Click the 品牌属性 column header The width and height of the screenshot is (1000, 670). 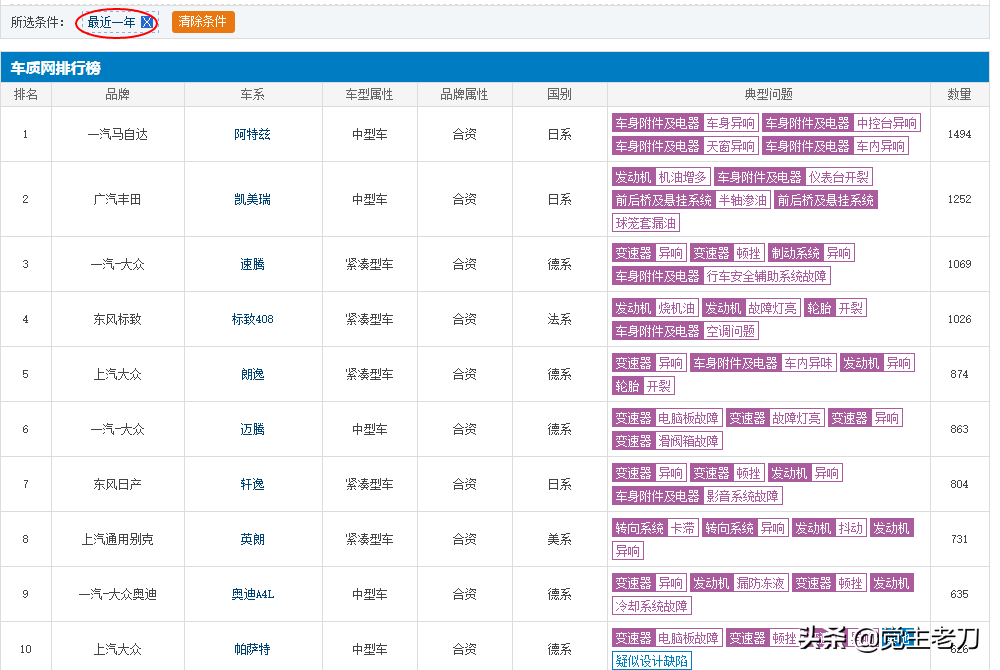[x=464, y=94]
